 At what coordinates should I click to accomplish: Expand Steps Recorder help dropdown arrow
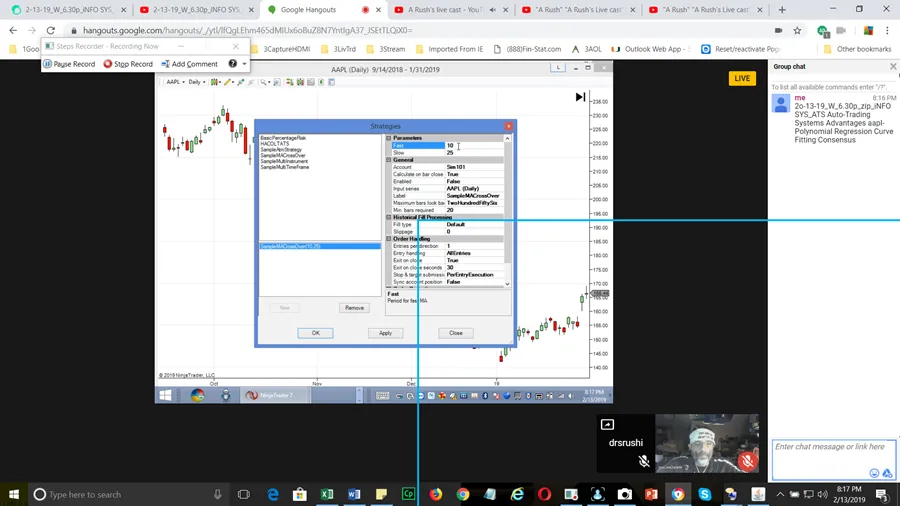(x=245, y=64)
